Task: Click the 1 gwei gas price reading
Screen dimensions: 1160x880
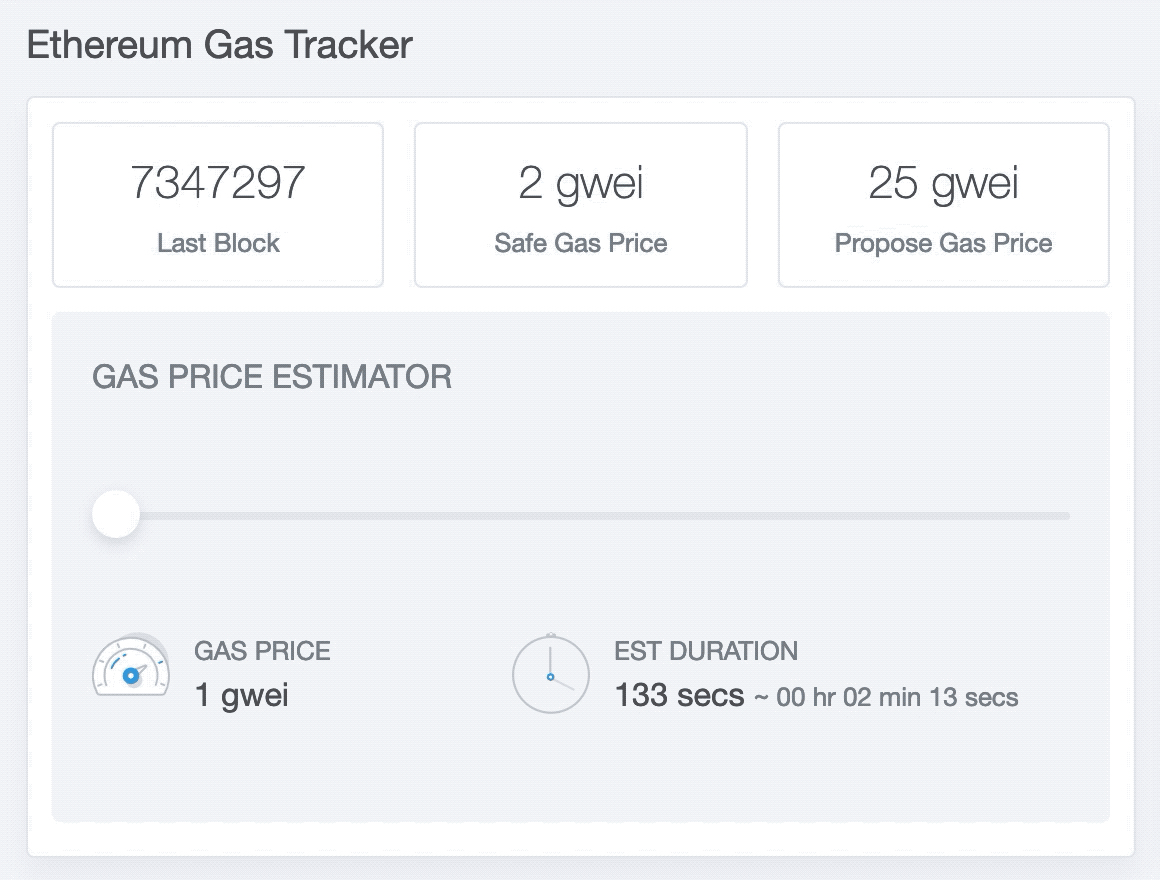Action: (242, 696)
